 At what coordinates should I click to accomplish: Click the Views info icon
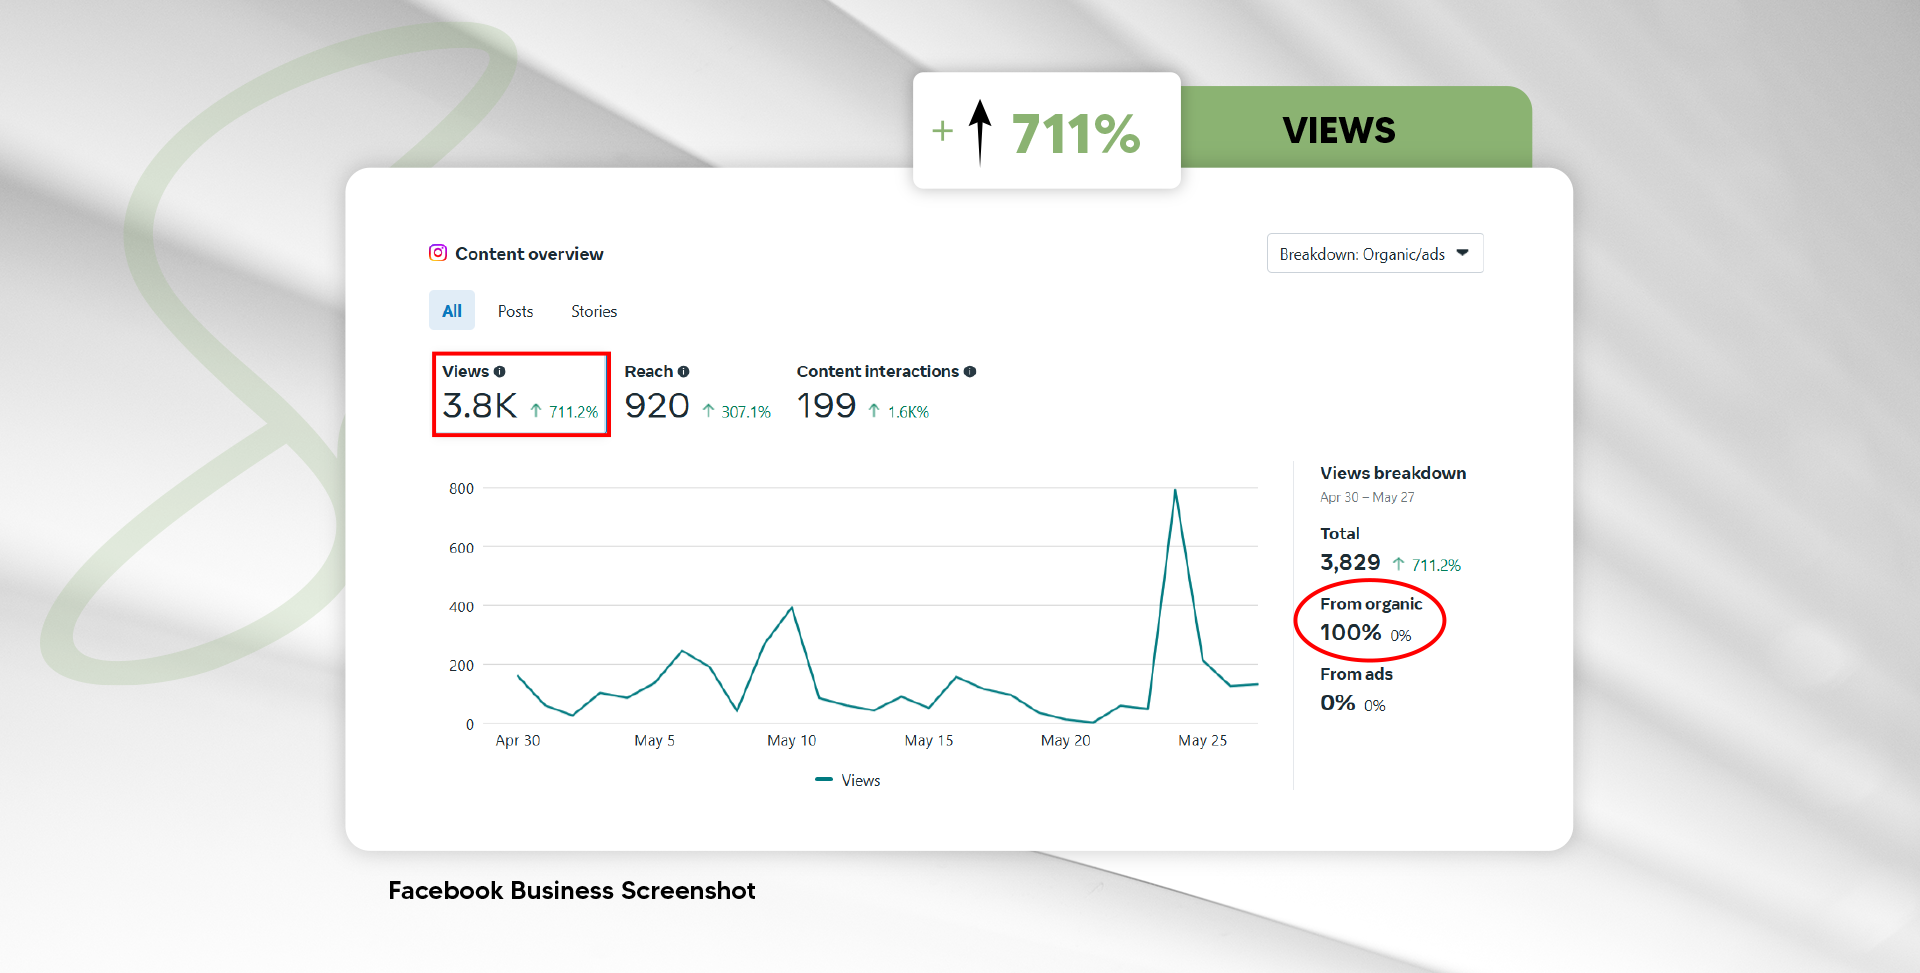[x=500, y=372]
